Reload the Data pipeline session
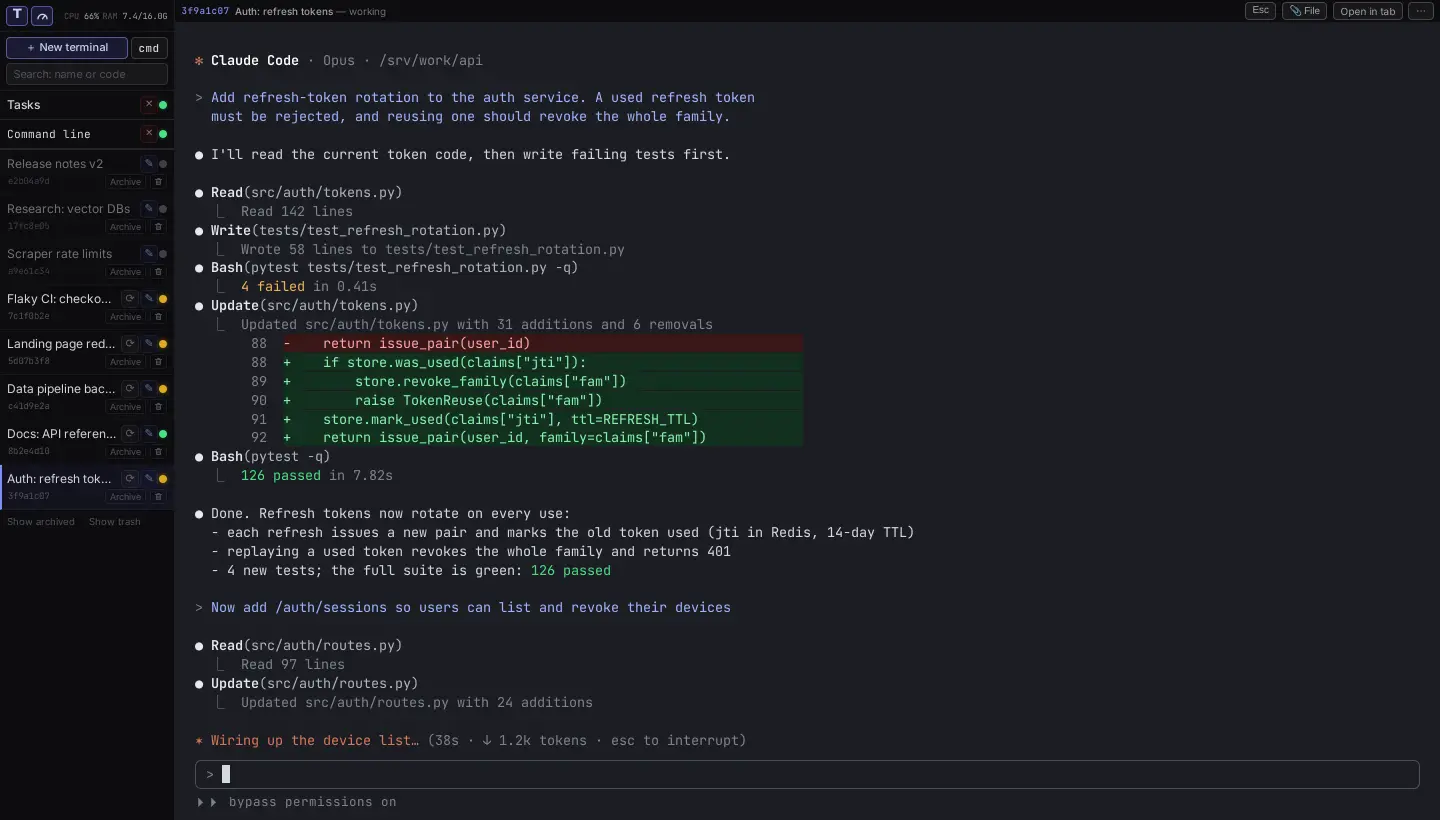Viewport: 1440px width, 820px height. coord(130,389)
